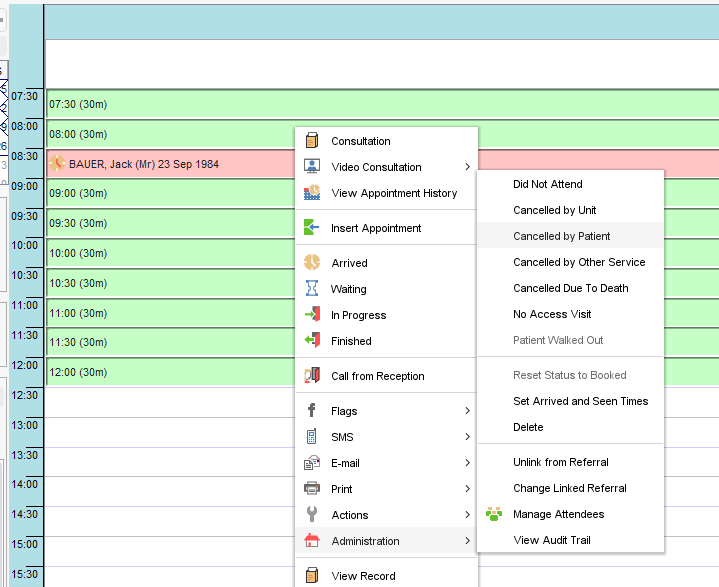The image size is (719, 587).
Task: Click the Video Consultation monitor icon
Action: point(312,166)
